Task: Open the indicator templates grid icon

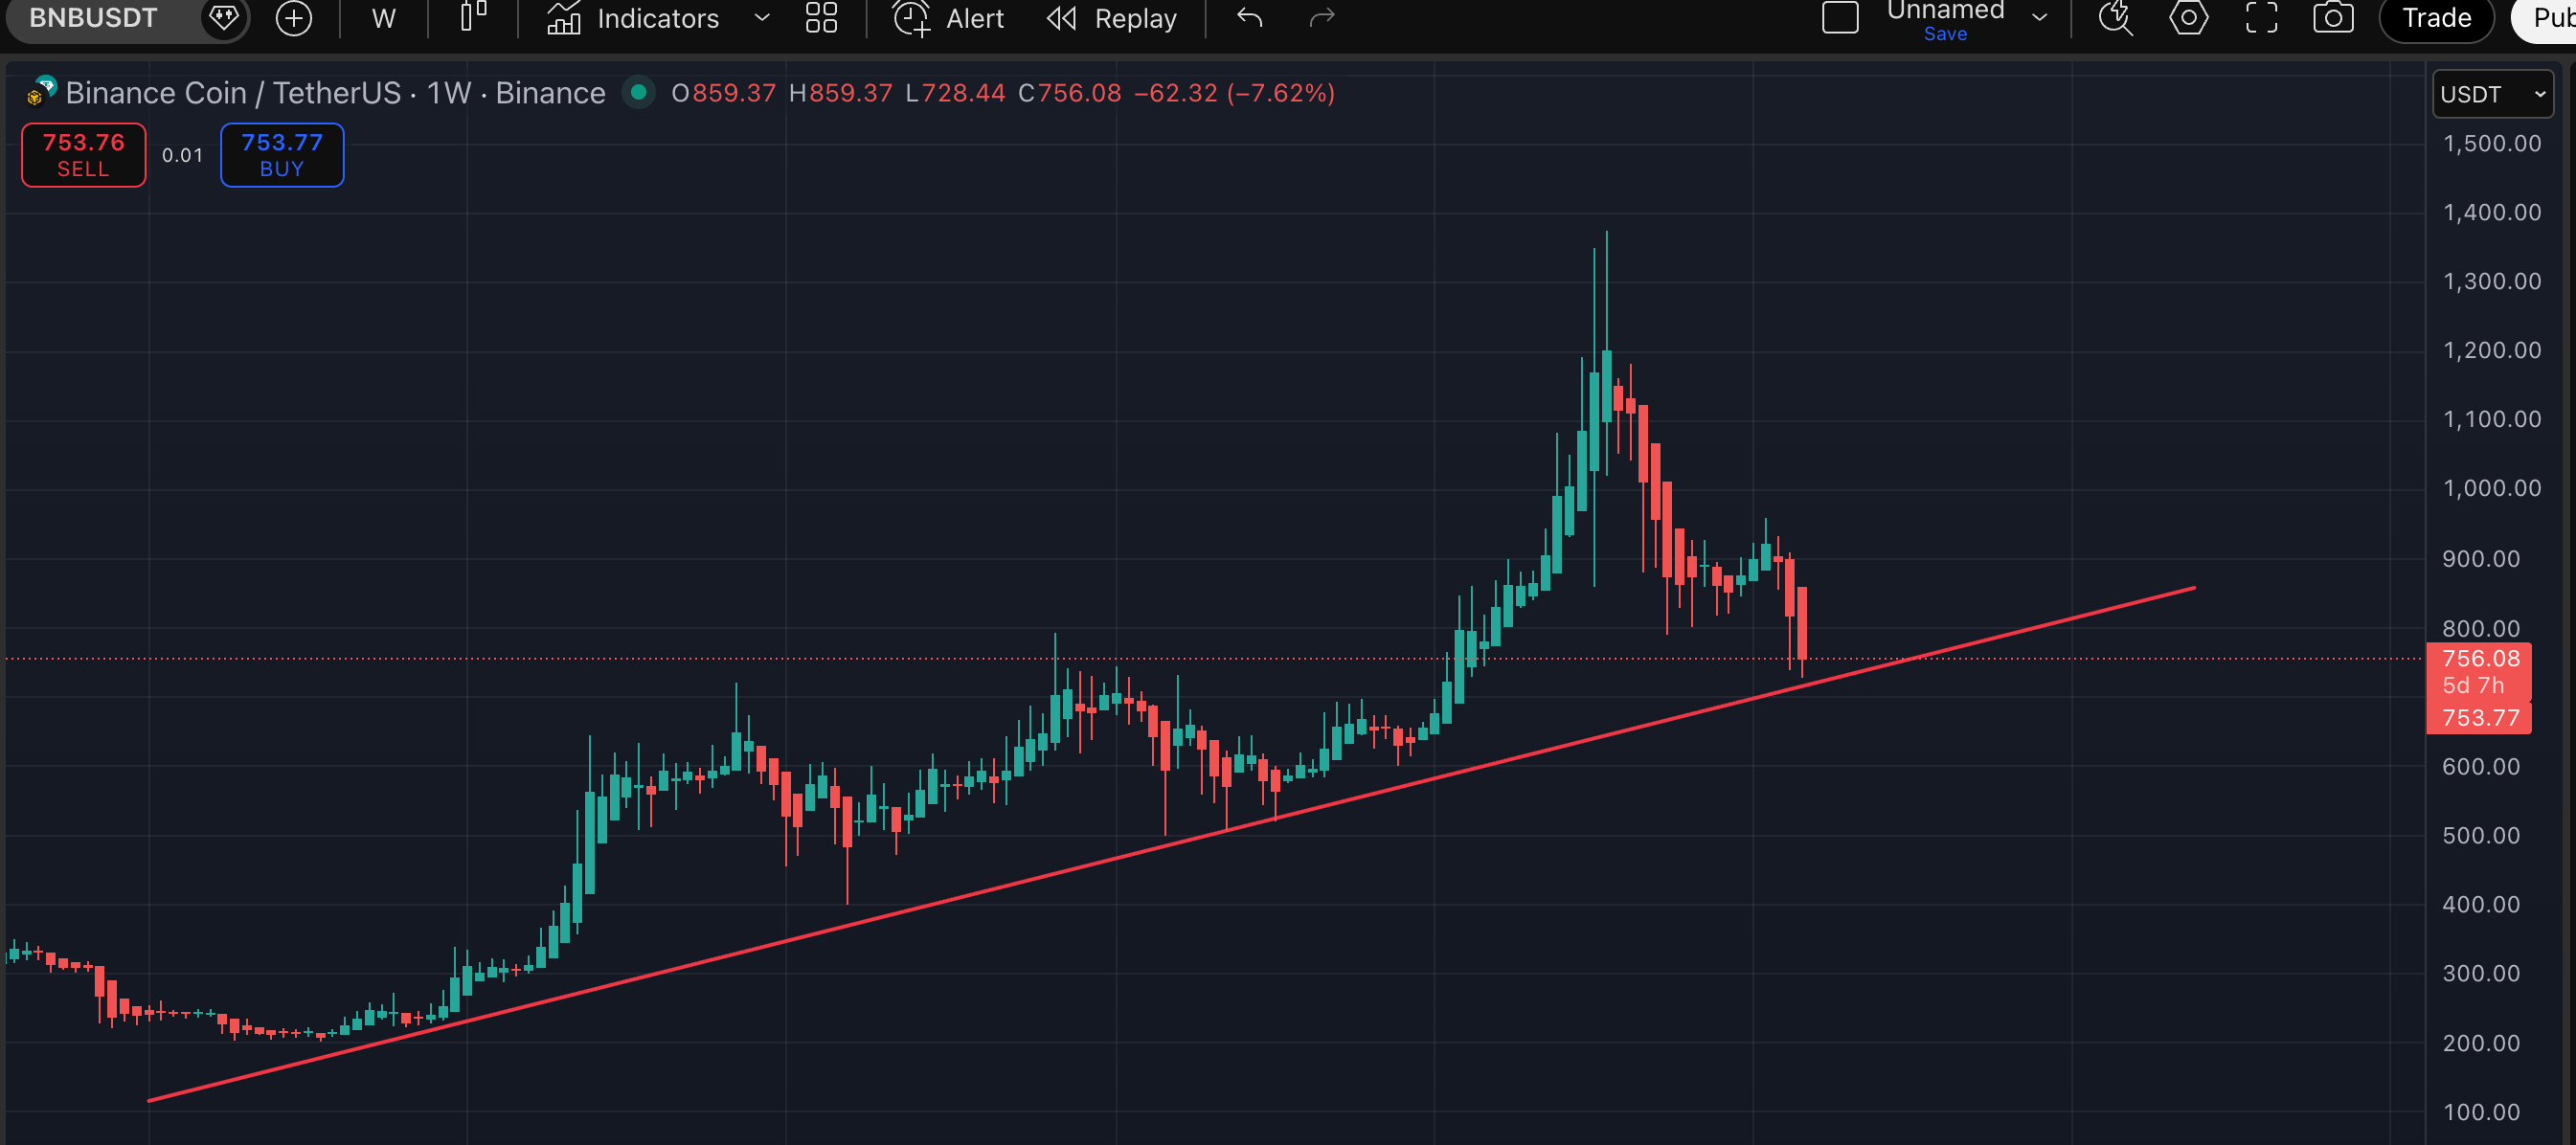Action: [821, 18]
